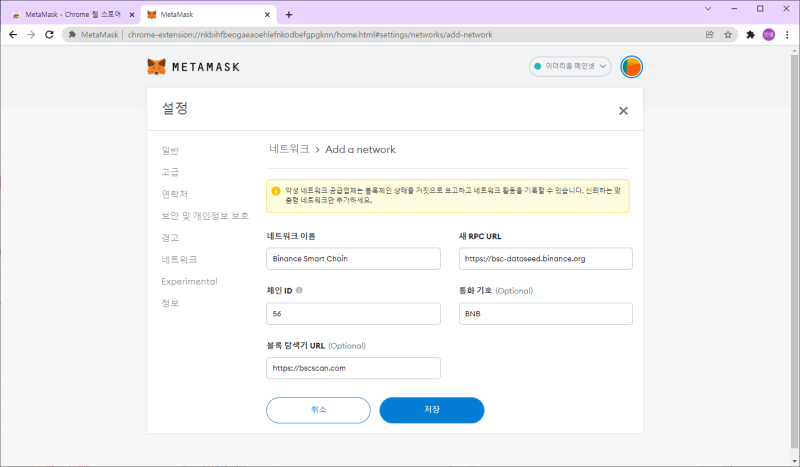Click the block explorer URL field
This screenshot has width=800, height=467.
pos(353,368)
